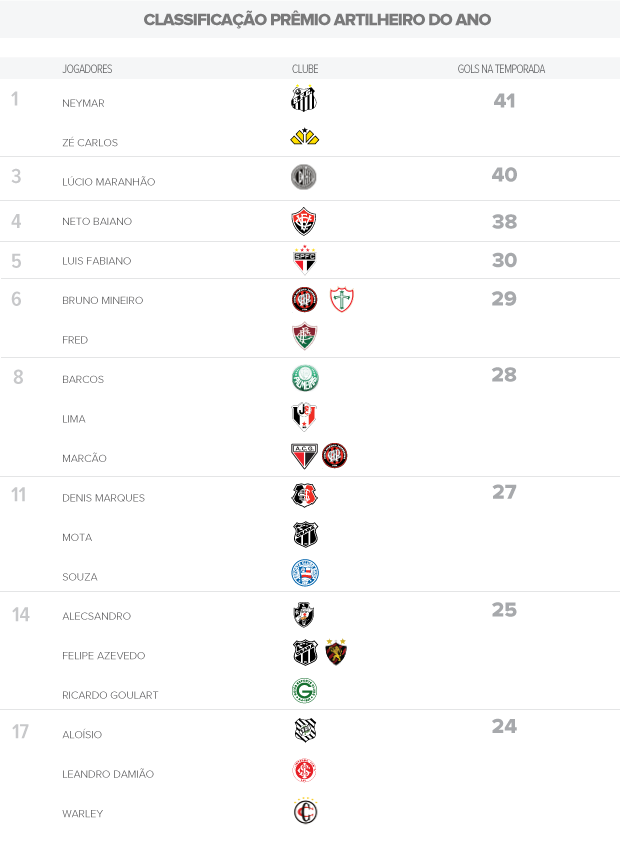Click the Bahia crest next to Souza
620x843 pixels.
[304, 573]
